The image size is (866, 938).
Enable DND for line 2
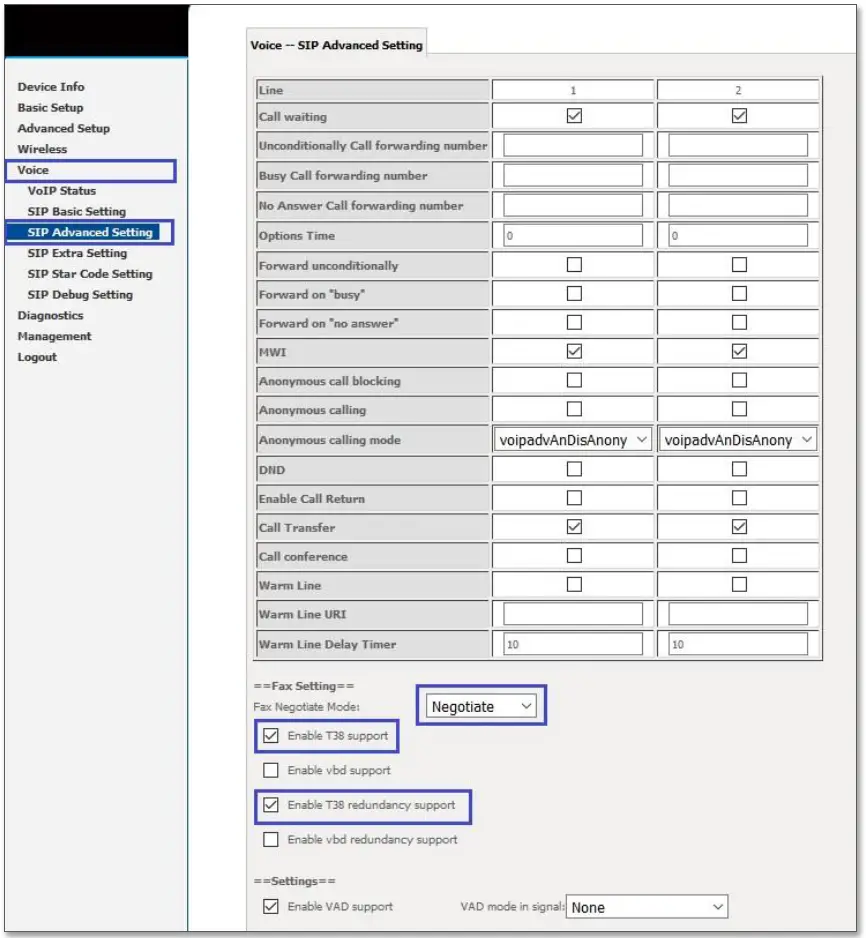738,469
